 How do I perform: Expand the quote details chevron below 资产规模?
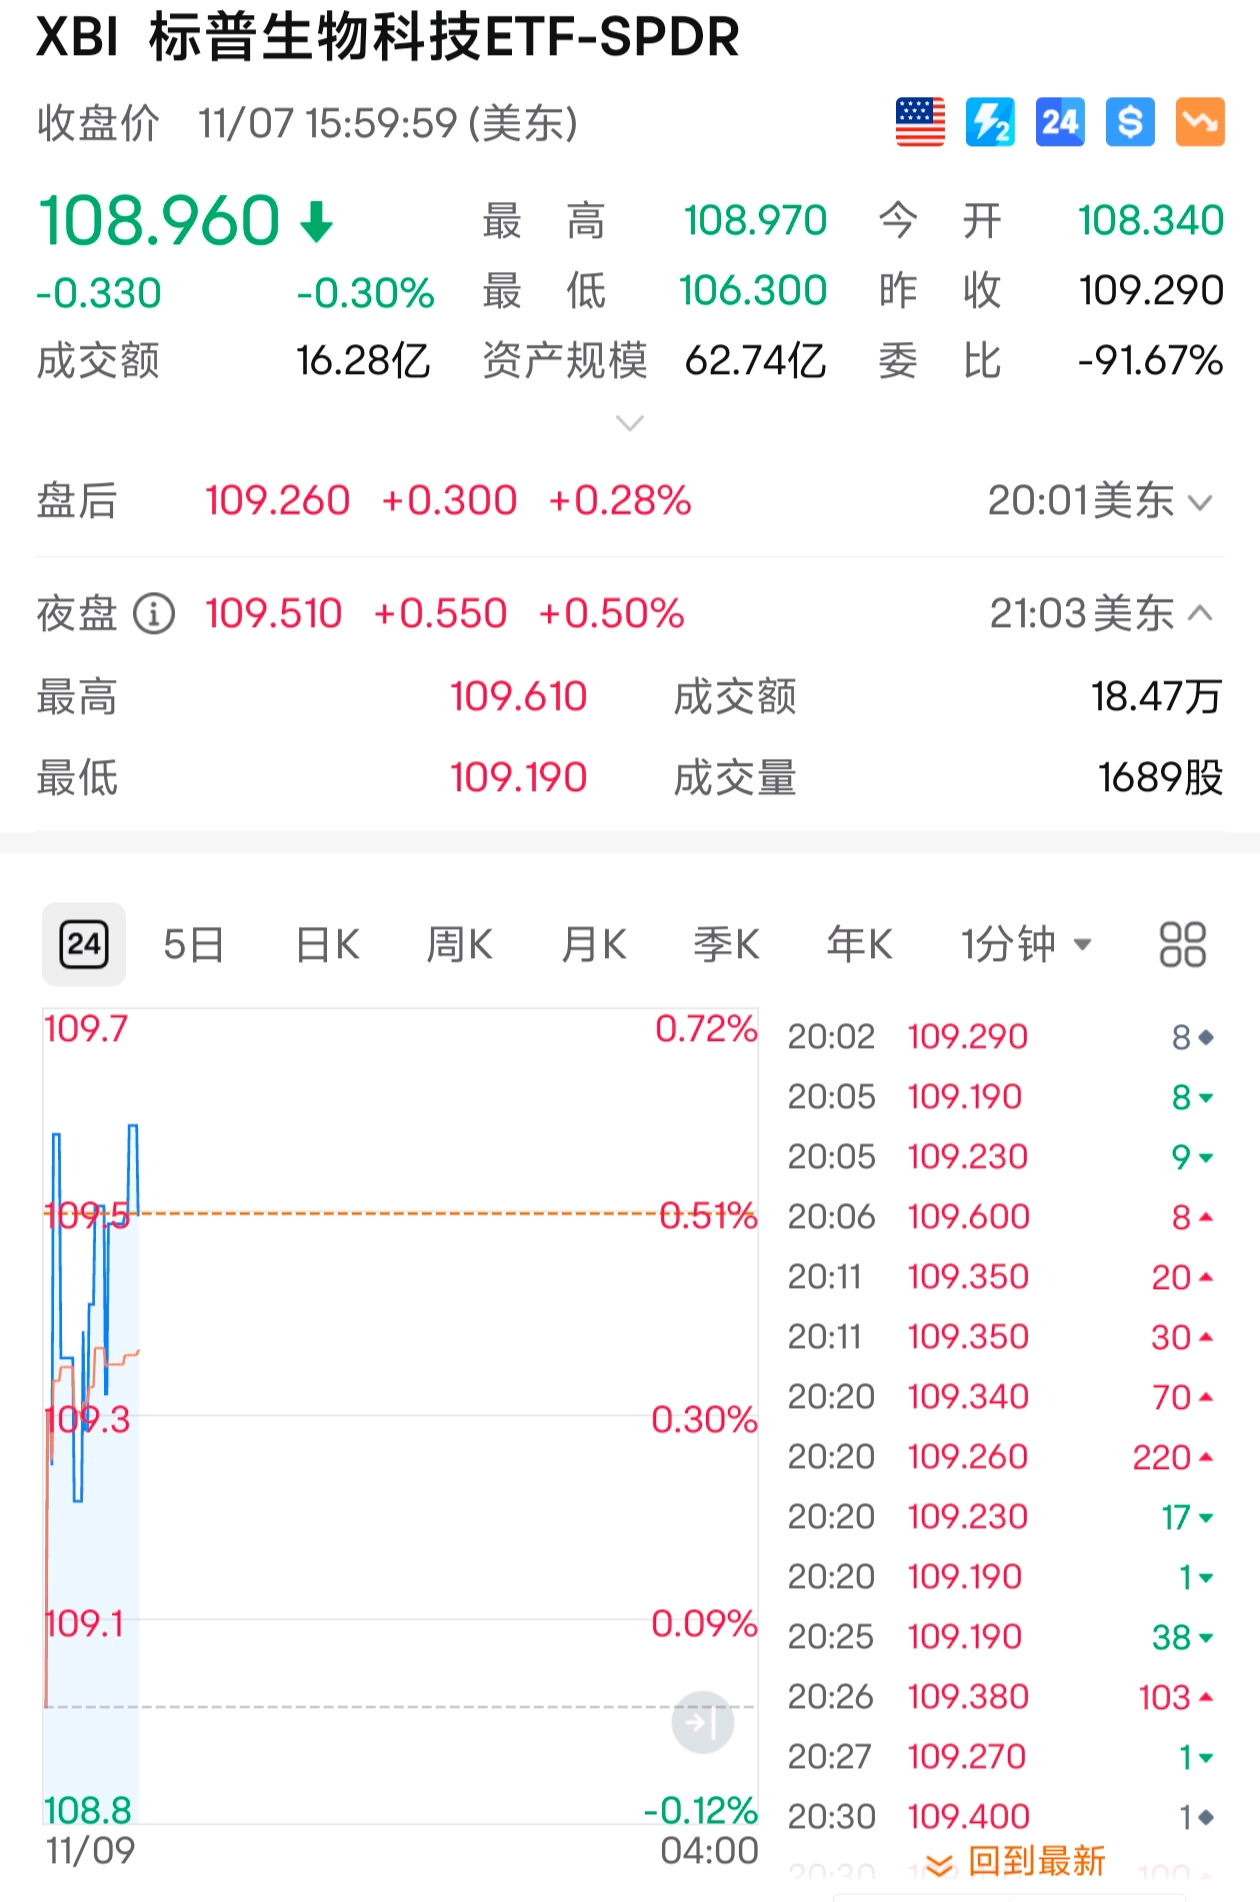coord(629,424)
